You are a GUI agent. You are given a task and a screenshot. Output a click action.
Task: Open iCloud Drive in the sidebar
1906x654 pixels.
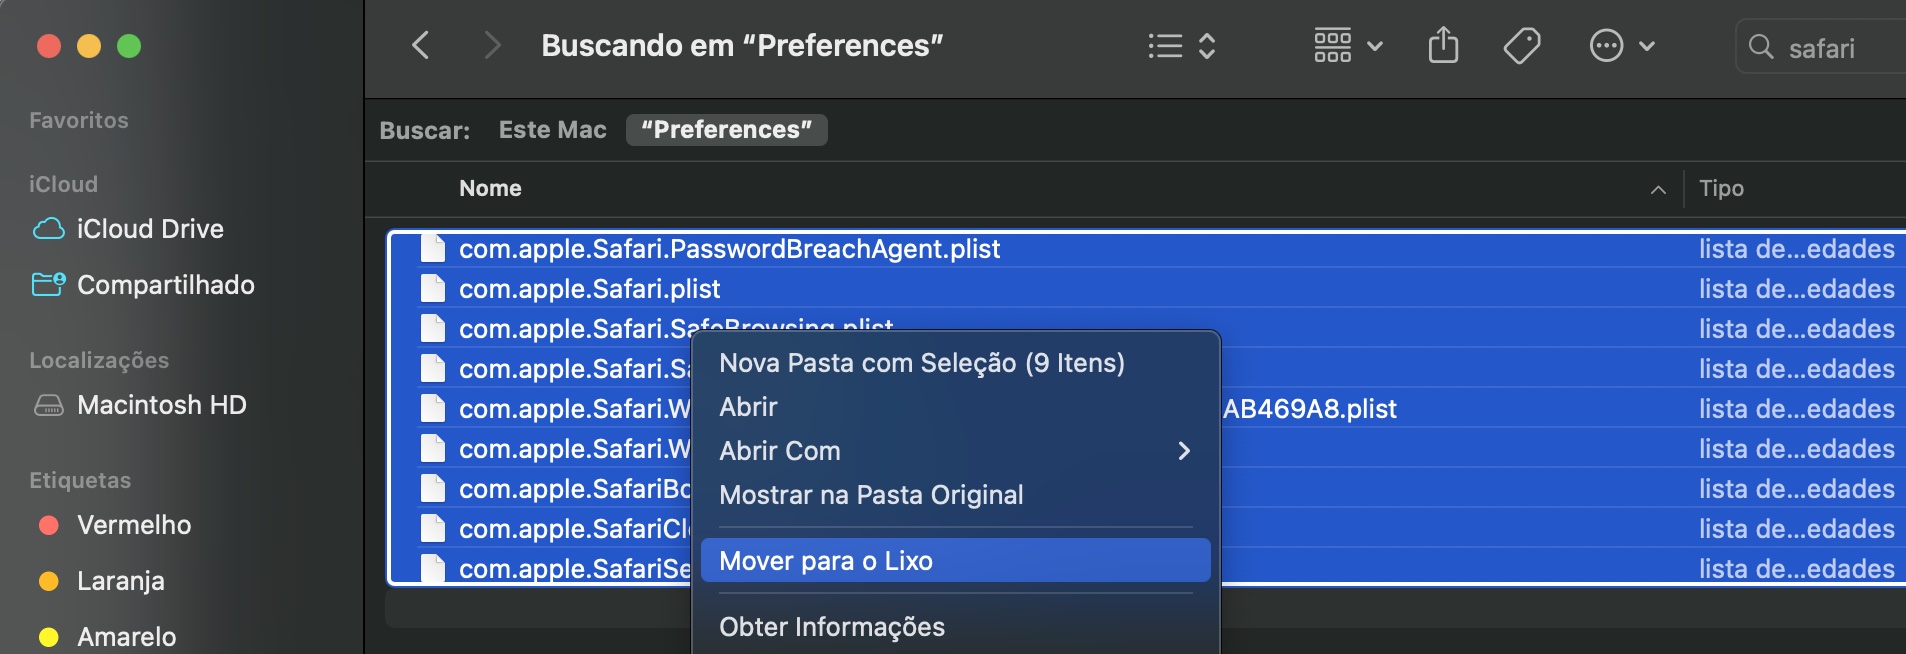[x=150, y=228]
